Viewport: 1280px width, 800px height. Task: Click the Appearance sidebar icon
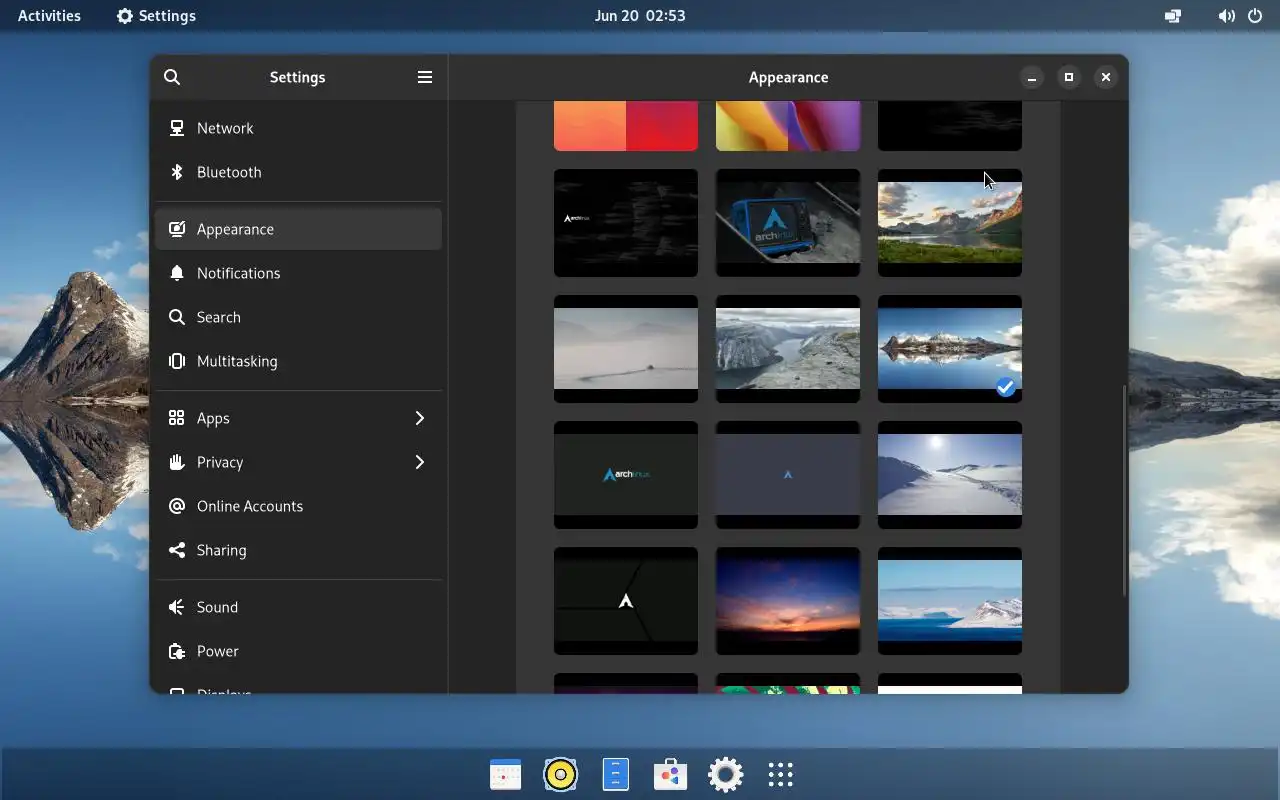click(177, 229)
